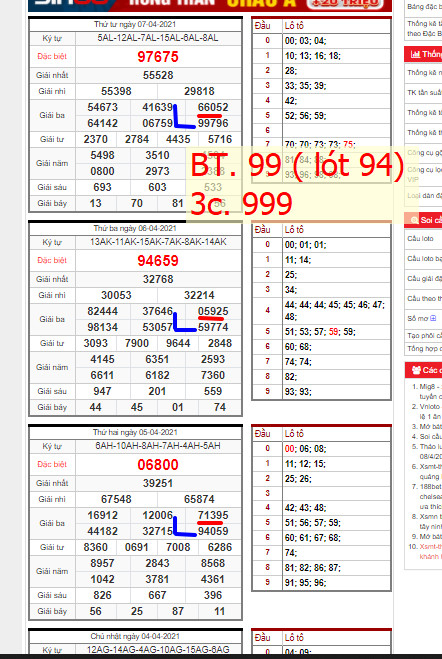442x659 pixels.
Task: Open the Loại dàn đặ... sidebar link
Action: point(424,195)
